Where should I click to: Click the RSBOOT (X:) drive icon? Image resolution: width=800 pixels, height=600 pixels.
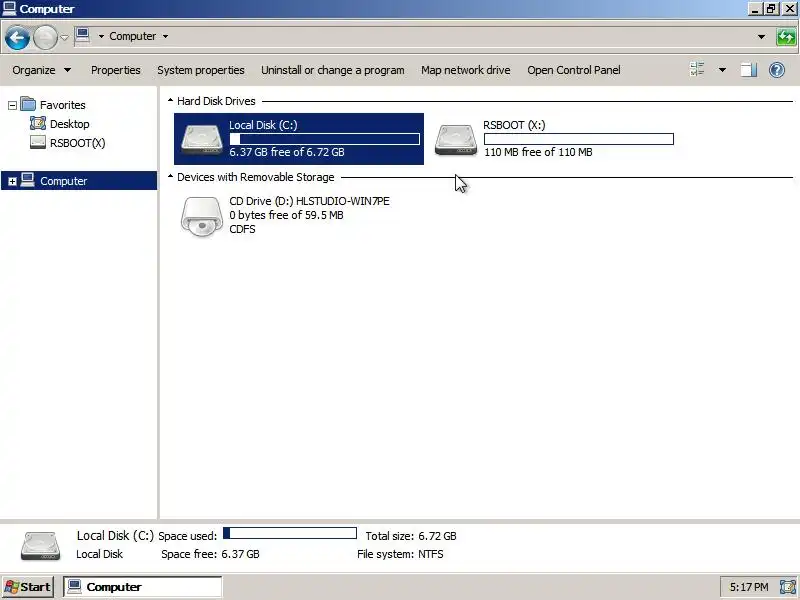coord(456,138)
